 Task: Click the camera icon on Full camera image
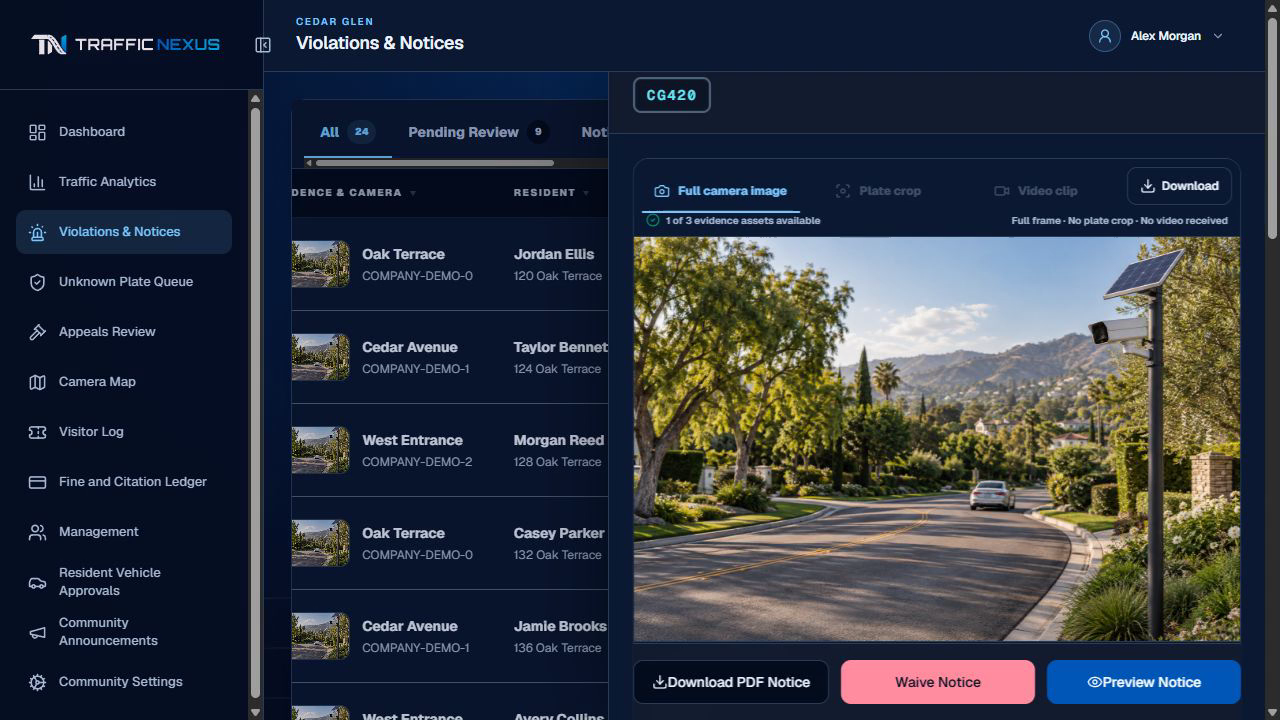(661, 191)
